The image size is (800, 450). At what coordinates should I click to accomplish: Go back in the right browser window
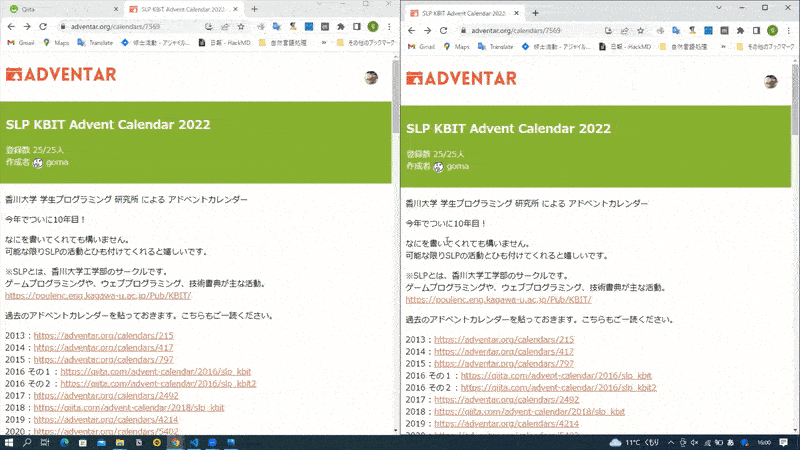[412, 31]
